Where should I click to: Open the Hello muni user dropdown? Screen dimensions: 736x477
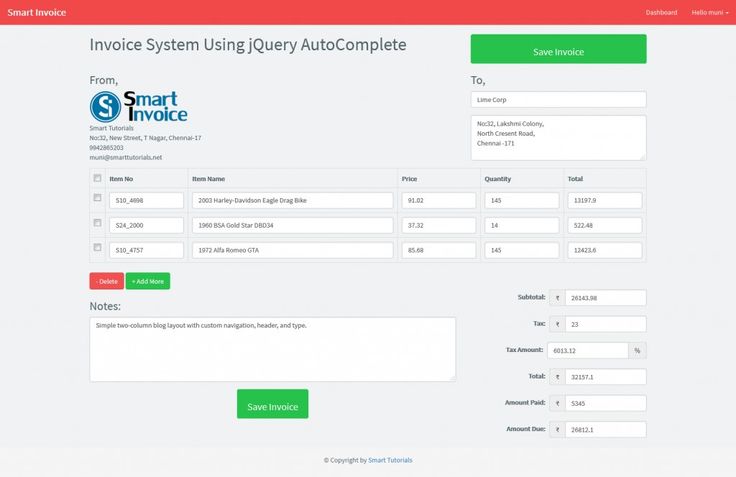pos(710,13)
